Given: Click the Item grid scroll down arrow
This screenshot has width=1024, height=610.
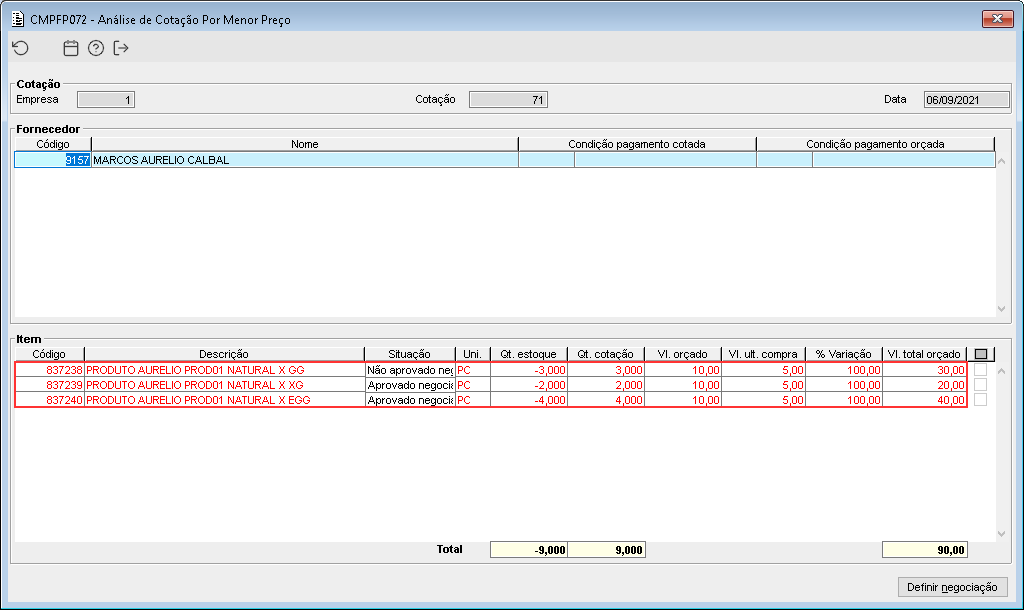Looking at the screenshot, I should tap(1002, 534).
